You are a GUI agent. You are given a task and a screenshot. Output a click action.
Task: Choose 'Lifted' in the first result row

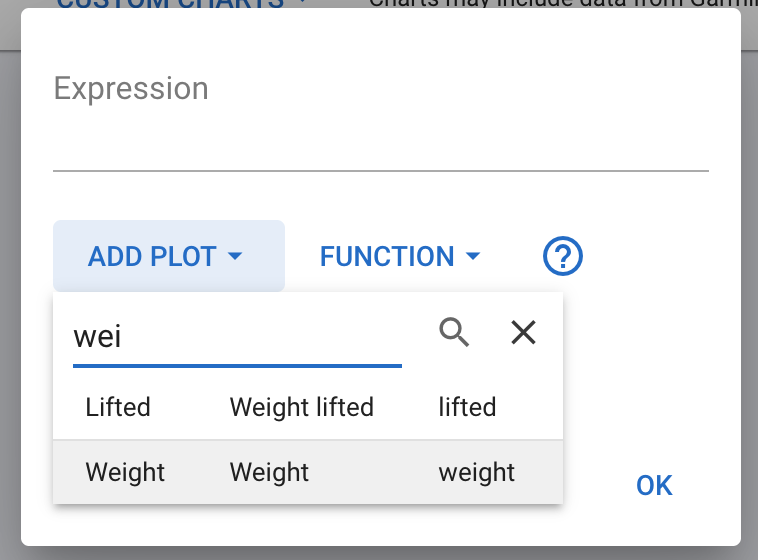[118, 407]
